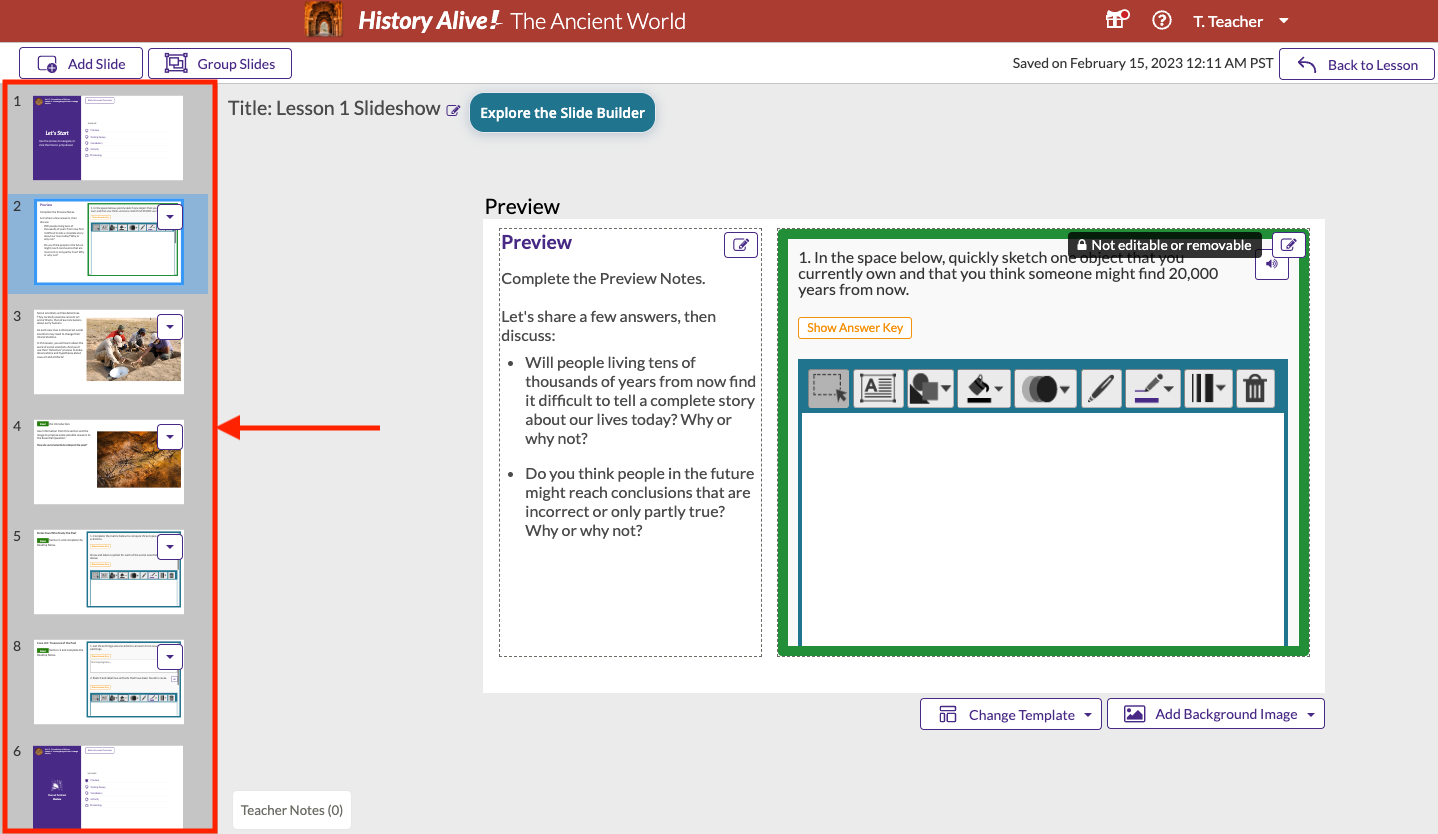Open slide 3's options dropdown arrow
Screen dimensions: 1438x834
click(169, 326)
